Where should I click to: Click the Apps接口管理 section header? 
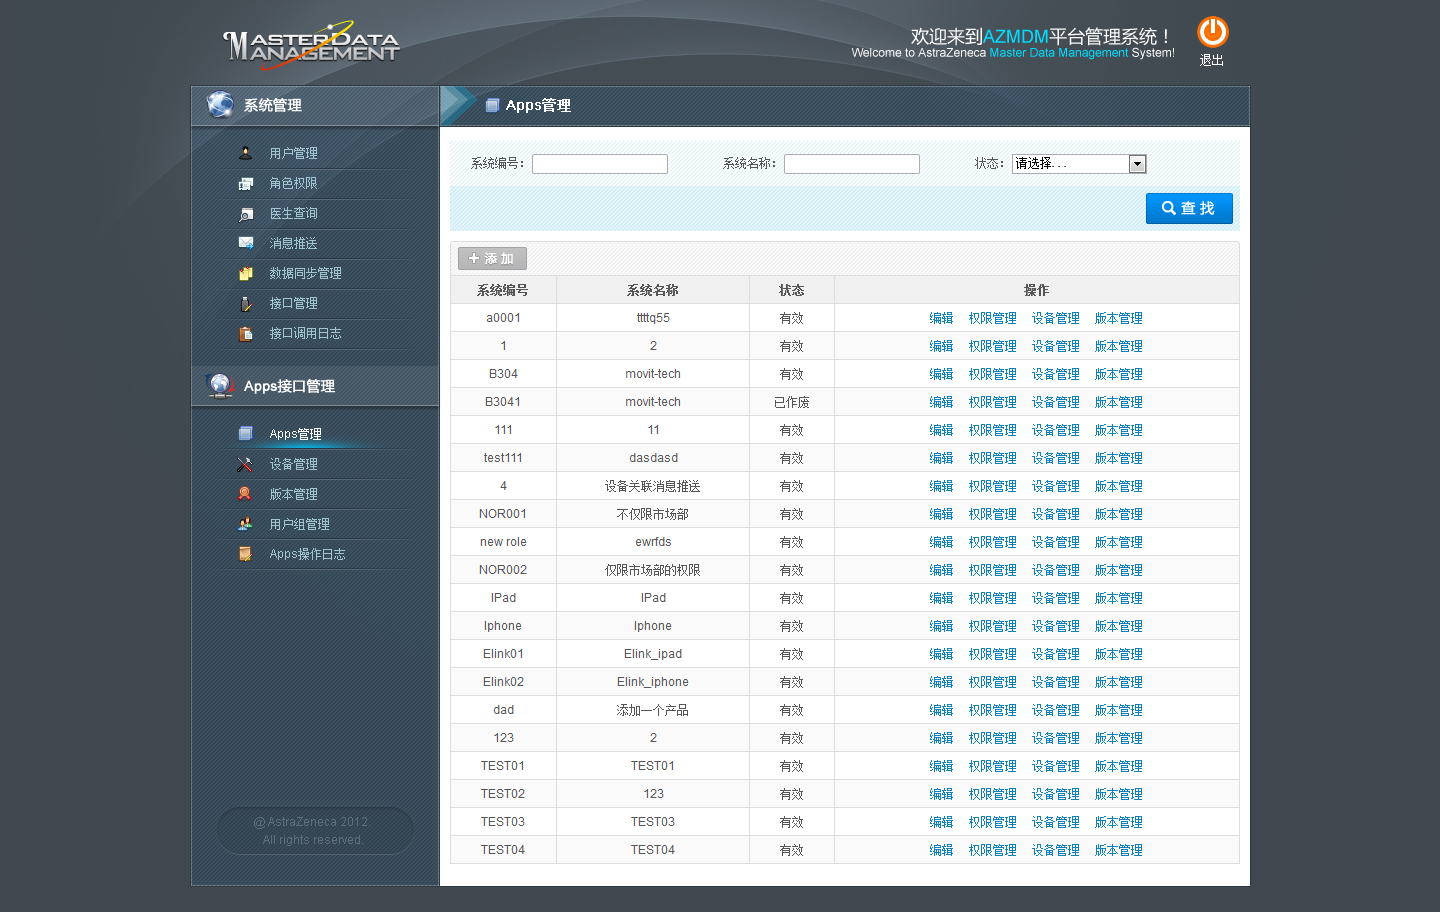(x=315, y=386)
